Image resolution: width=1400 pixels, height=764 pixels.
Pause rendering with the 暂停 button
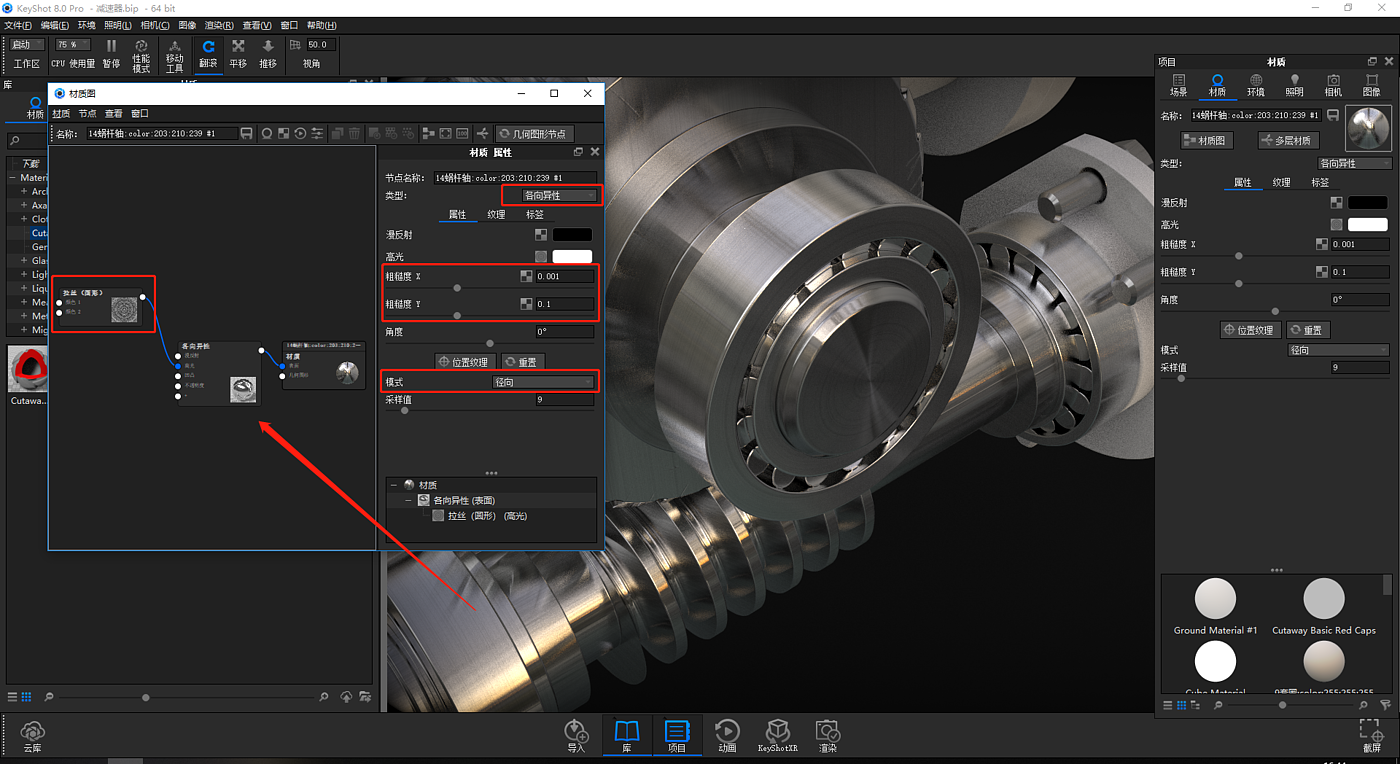(x=111, y=53)
